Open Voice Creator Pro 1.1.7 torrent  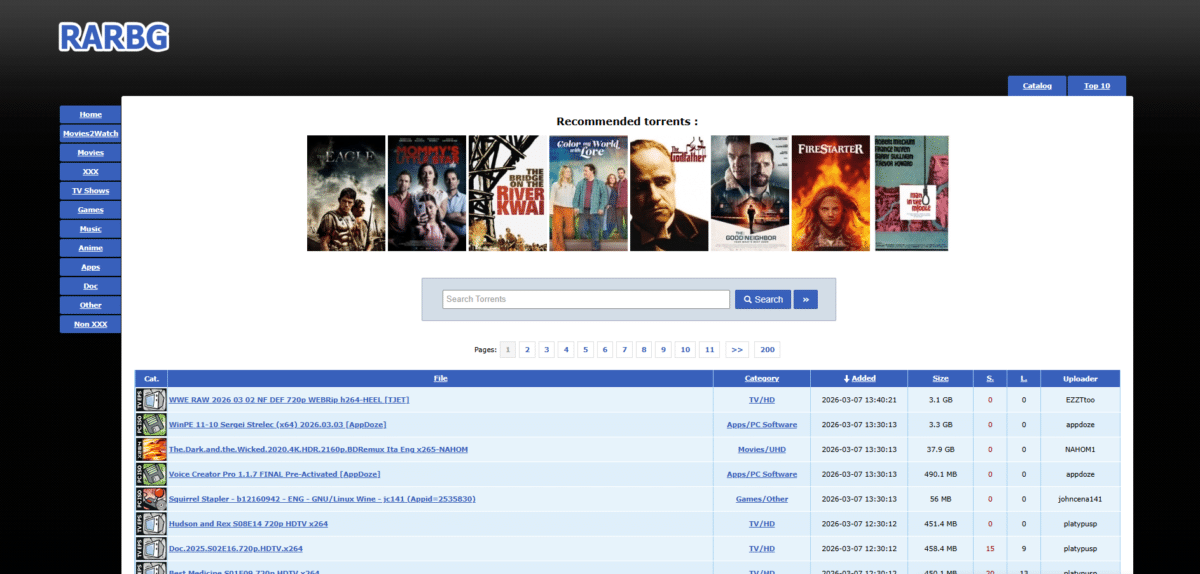[x=274, y=474]
